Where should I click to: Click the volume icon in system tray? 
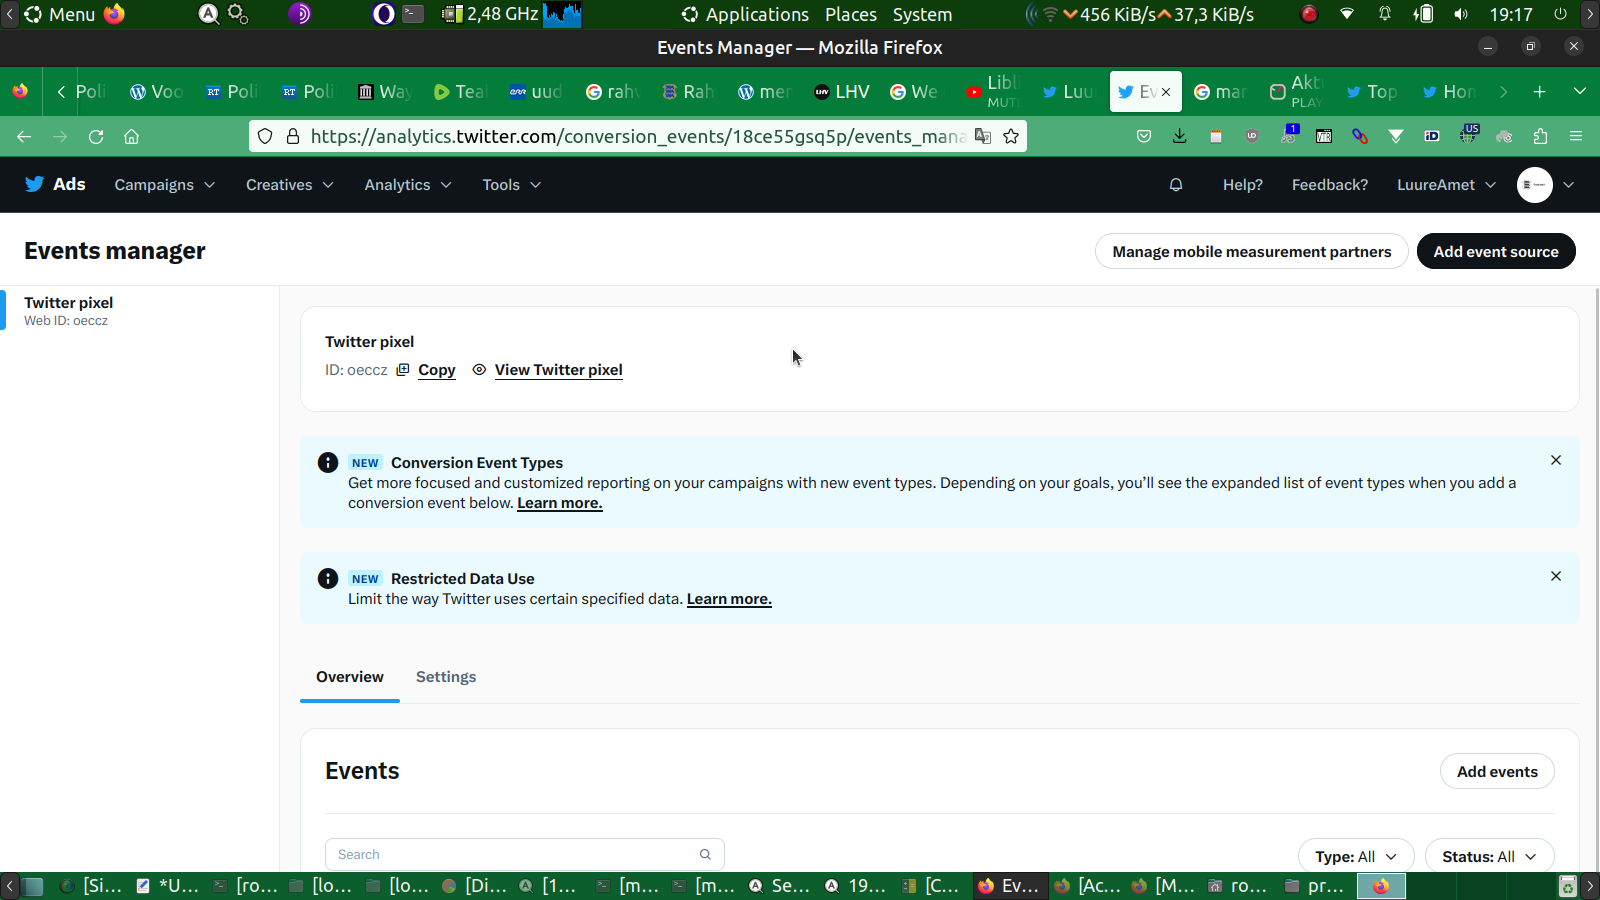[1461, 14]
